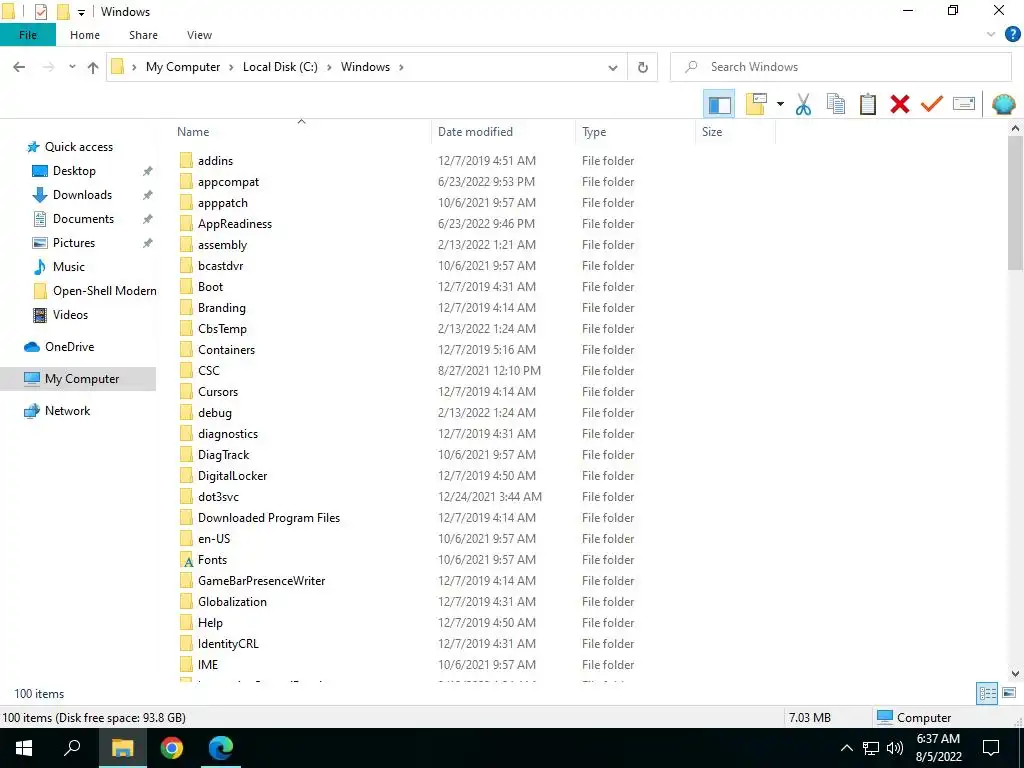Open Videos in the navigation pane
Screen dimensions: 1024x768
70,315
